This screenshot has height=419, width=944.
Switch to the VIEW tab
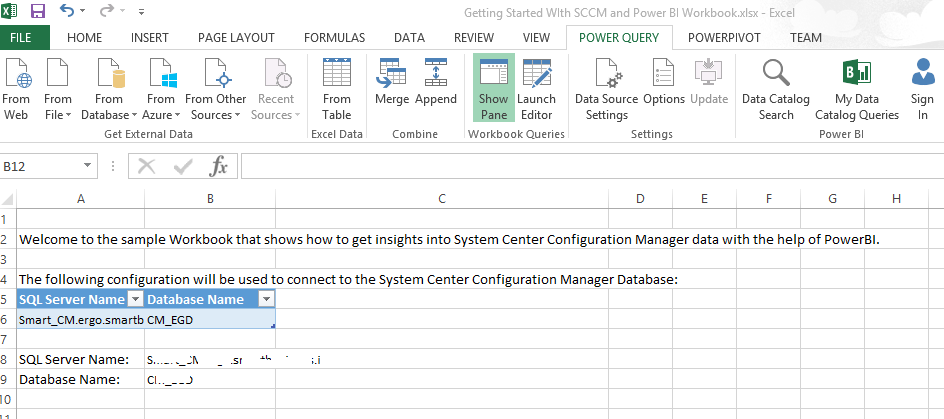(536, 37)
